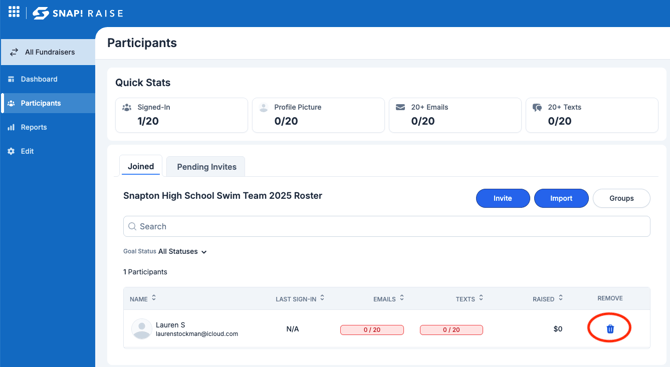
Task: Click Snapton High School Swim Team roster title
Action: [x=223, y=196]
